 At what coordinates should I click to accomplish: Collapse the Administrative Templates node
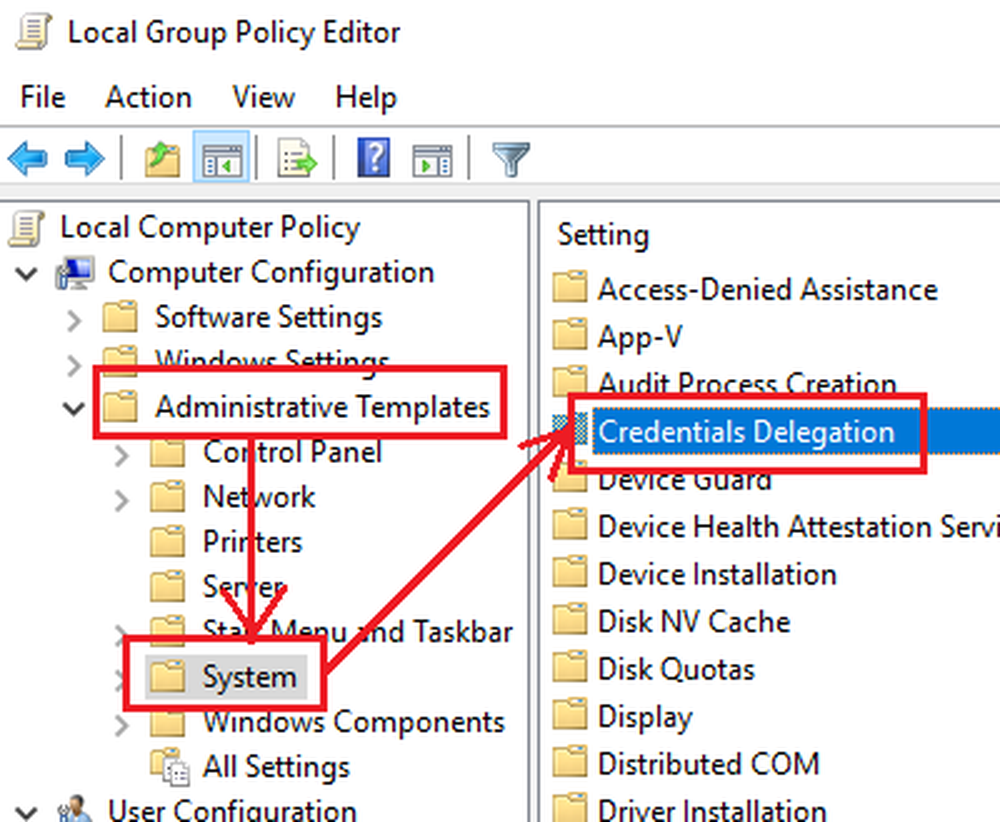74,407
